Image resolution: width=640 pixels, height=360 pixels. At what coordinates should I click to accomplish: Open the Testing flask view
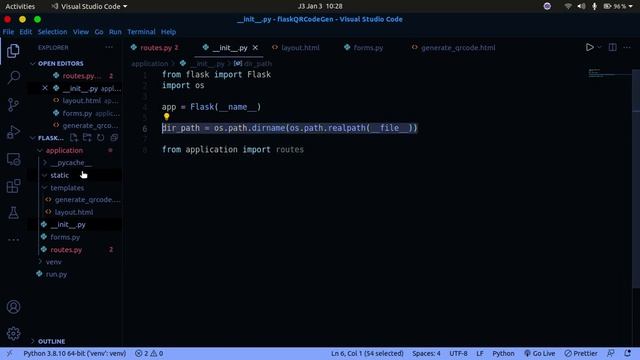tap(13, 213)
